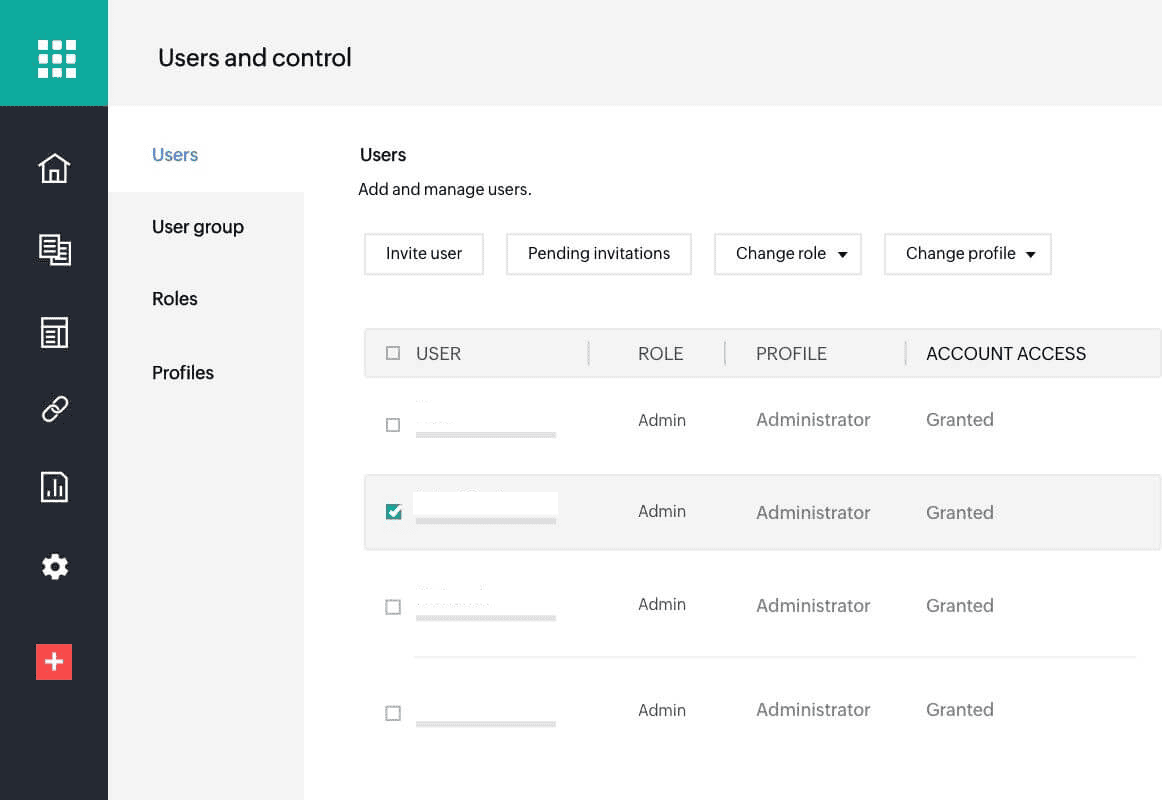Screen dimensions: 1162x800
Task: Tick the select-all checkbox in USER header
Action: (x=393, y=353)
